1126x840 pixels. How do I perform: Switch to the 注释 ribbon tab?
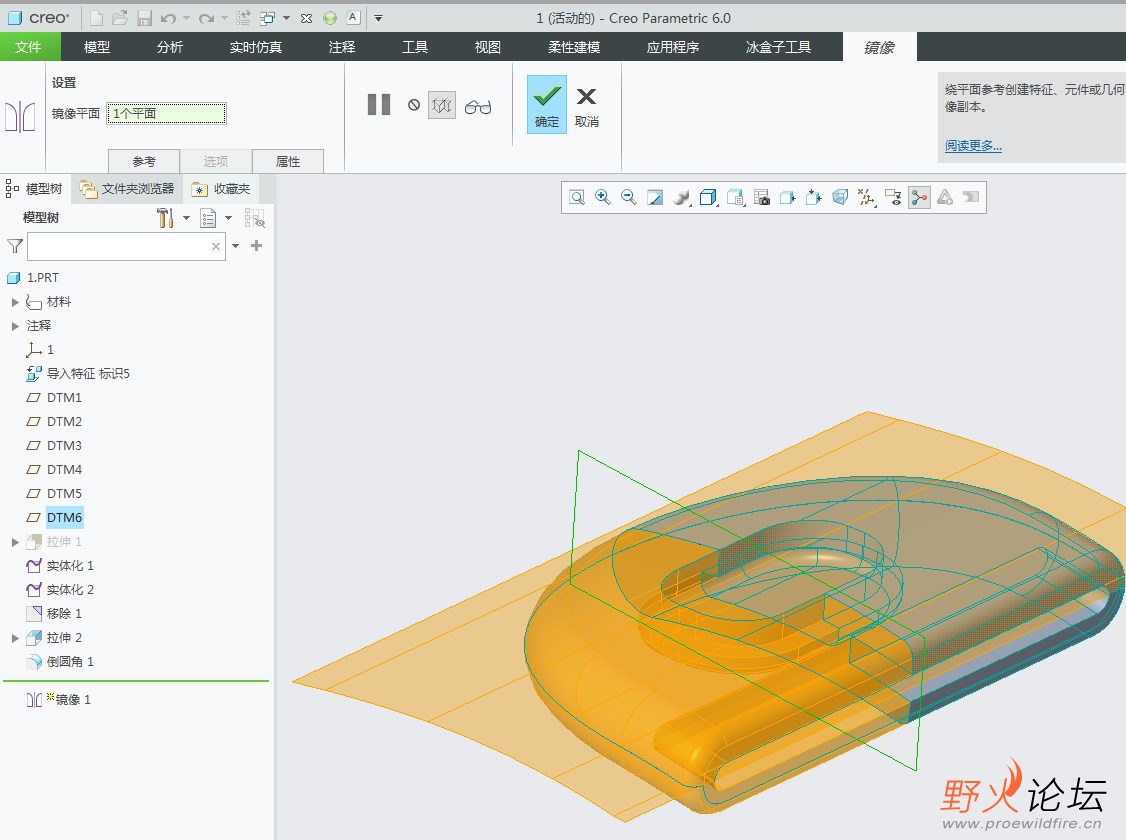342,47
